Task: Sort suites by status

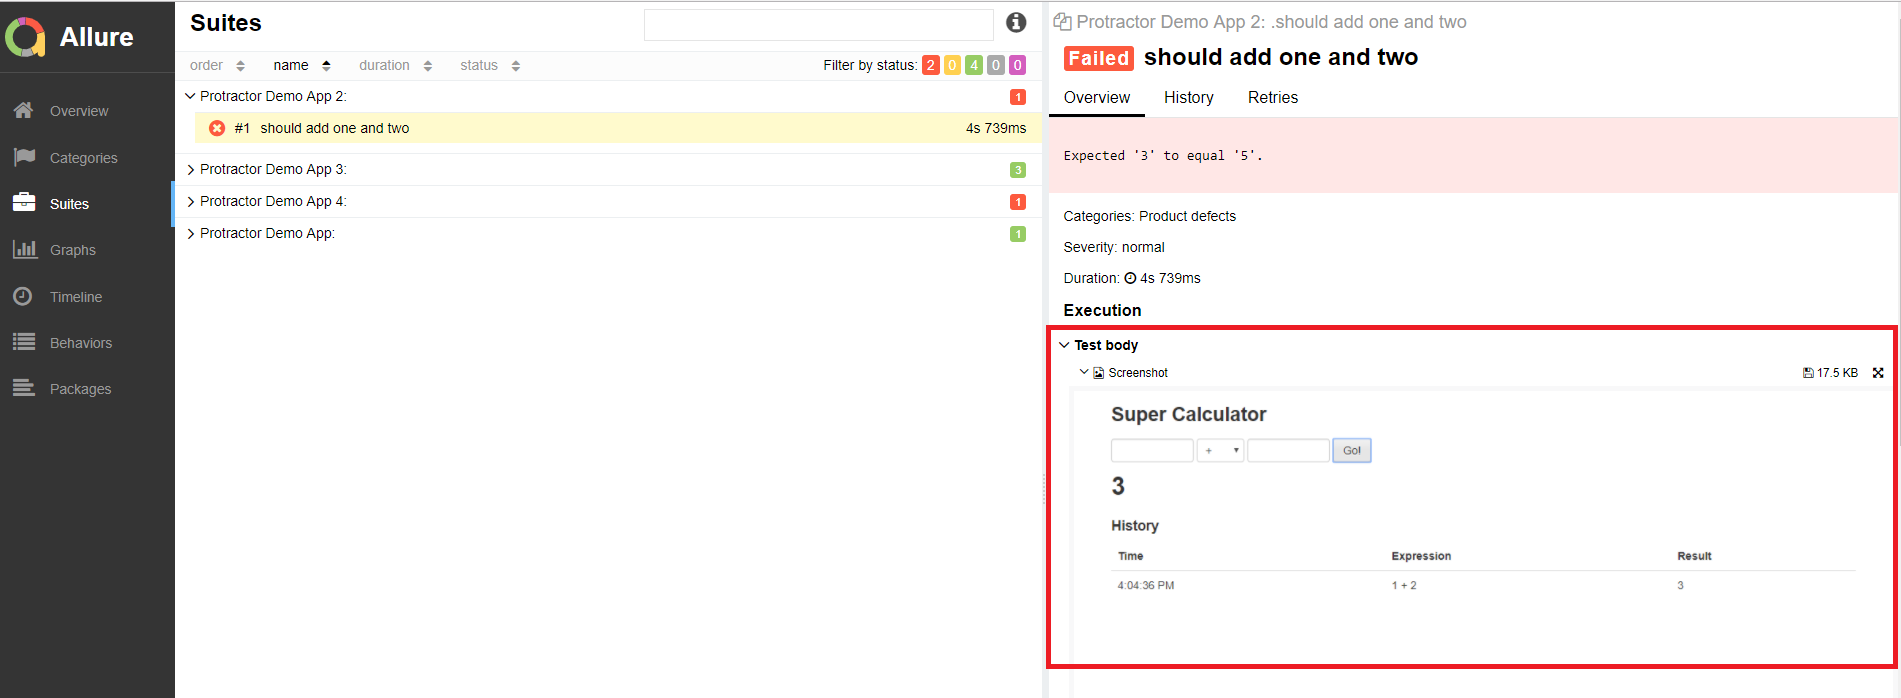Action: tap(479, 65)
